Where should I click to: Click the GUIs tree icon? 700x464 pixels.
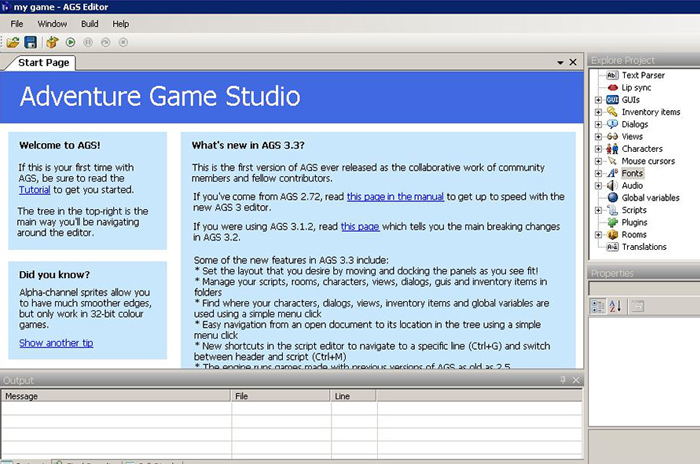click(612, 100)
